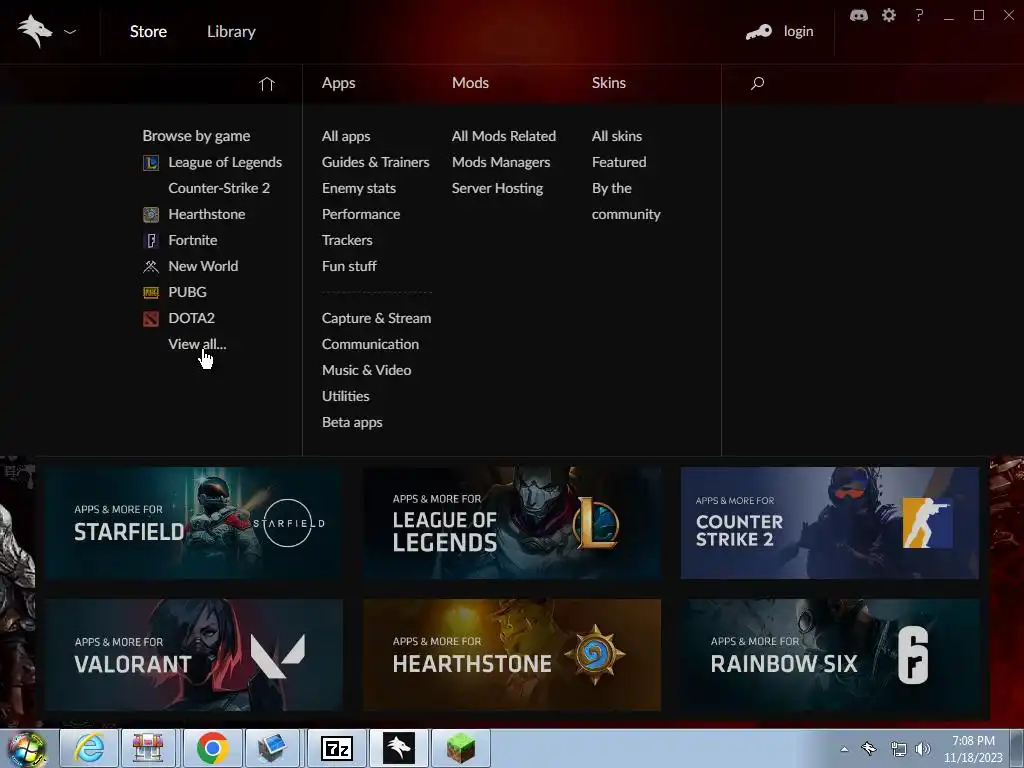Select Featured skins
1024x768 pixels.
click(x=618, y=162)
